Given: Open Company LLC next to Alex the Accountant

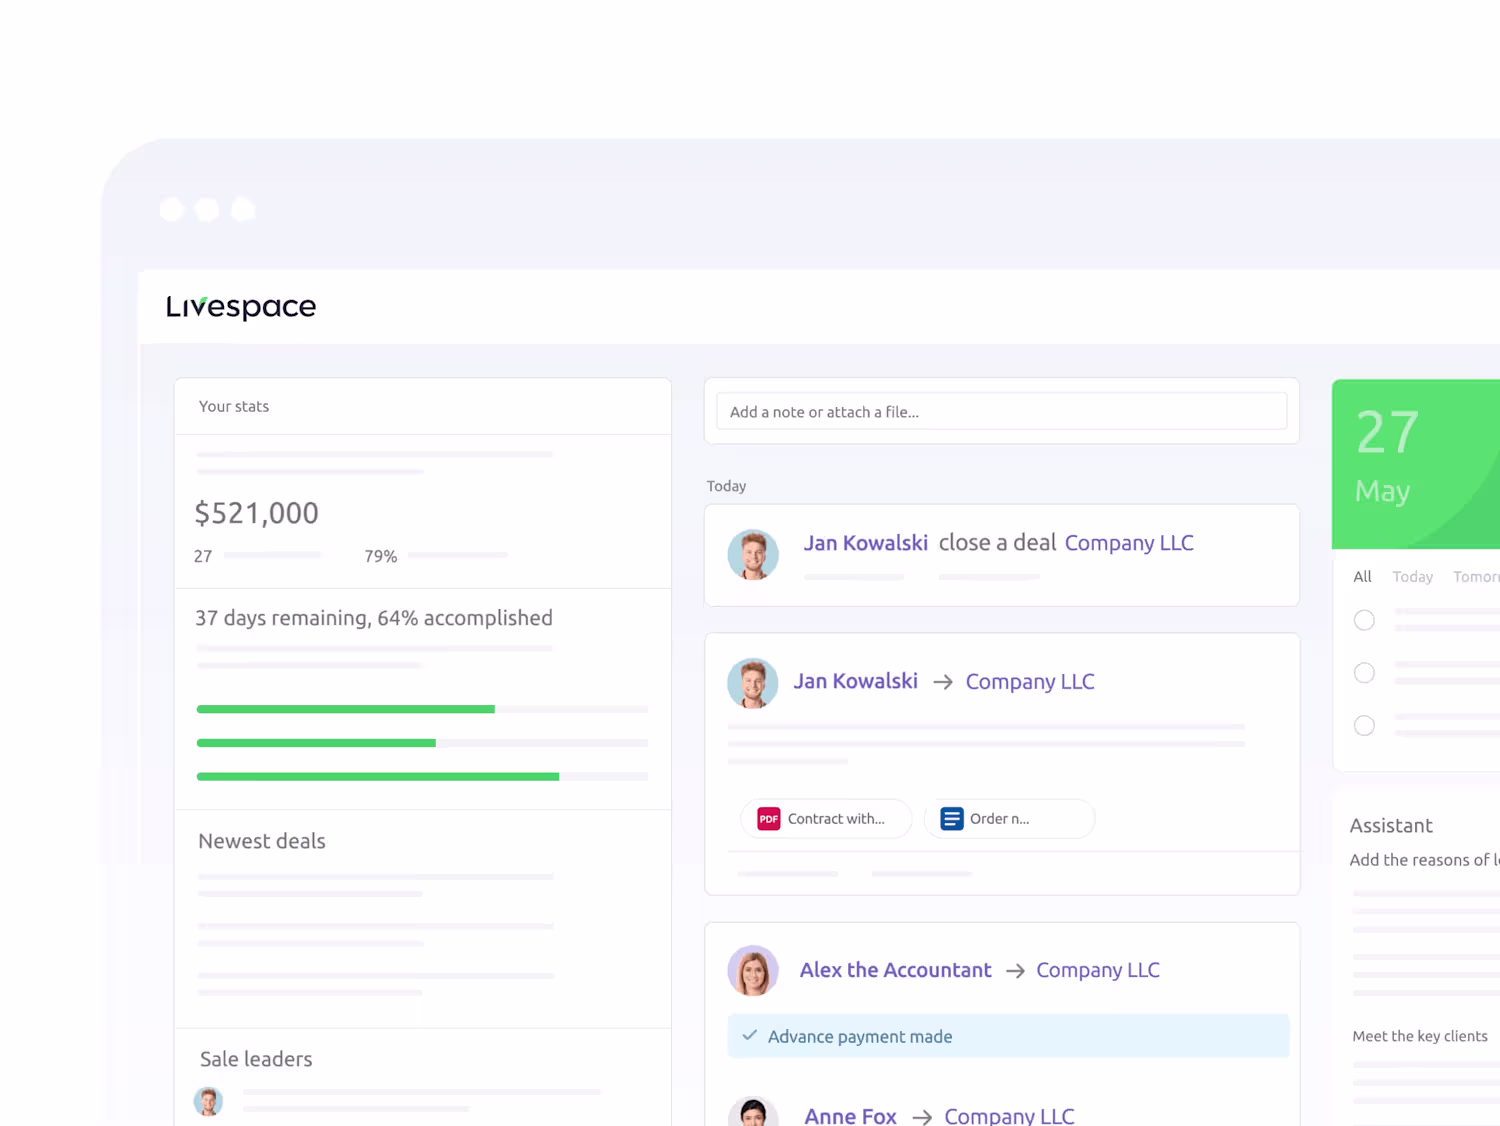Looking at the screenshot, I should pyautogui.click(x=1098, y=970).
